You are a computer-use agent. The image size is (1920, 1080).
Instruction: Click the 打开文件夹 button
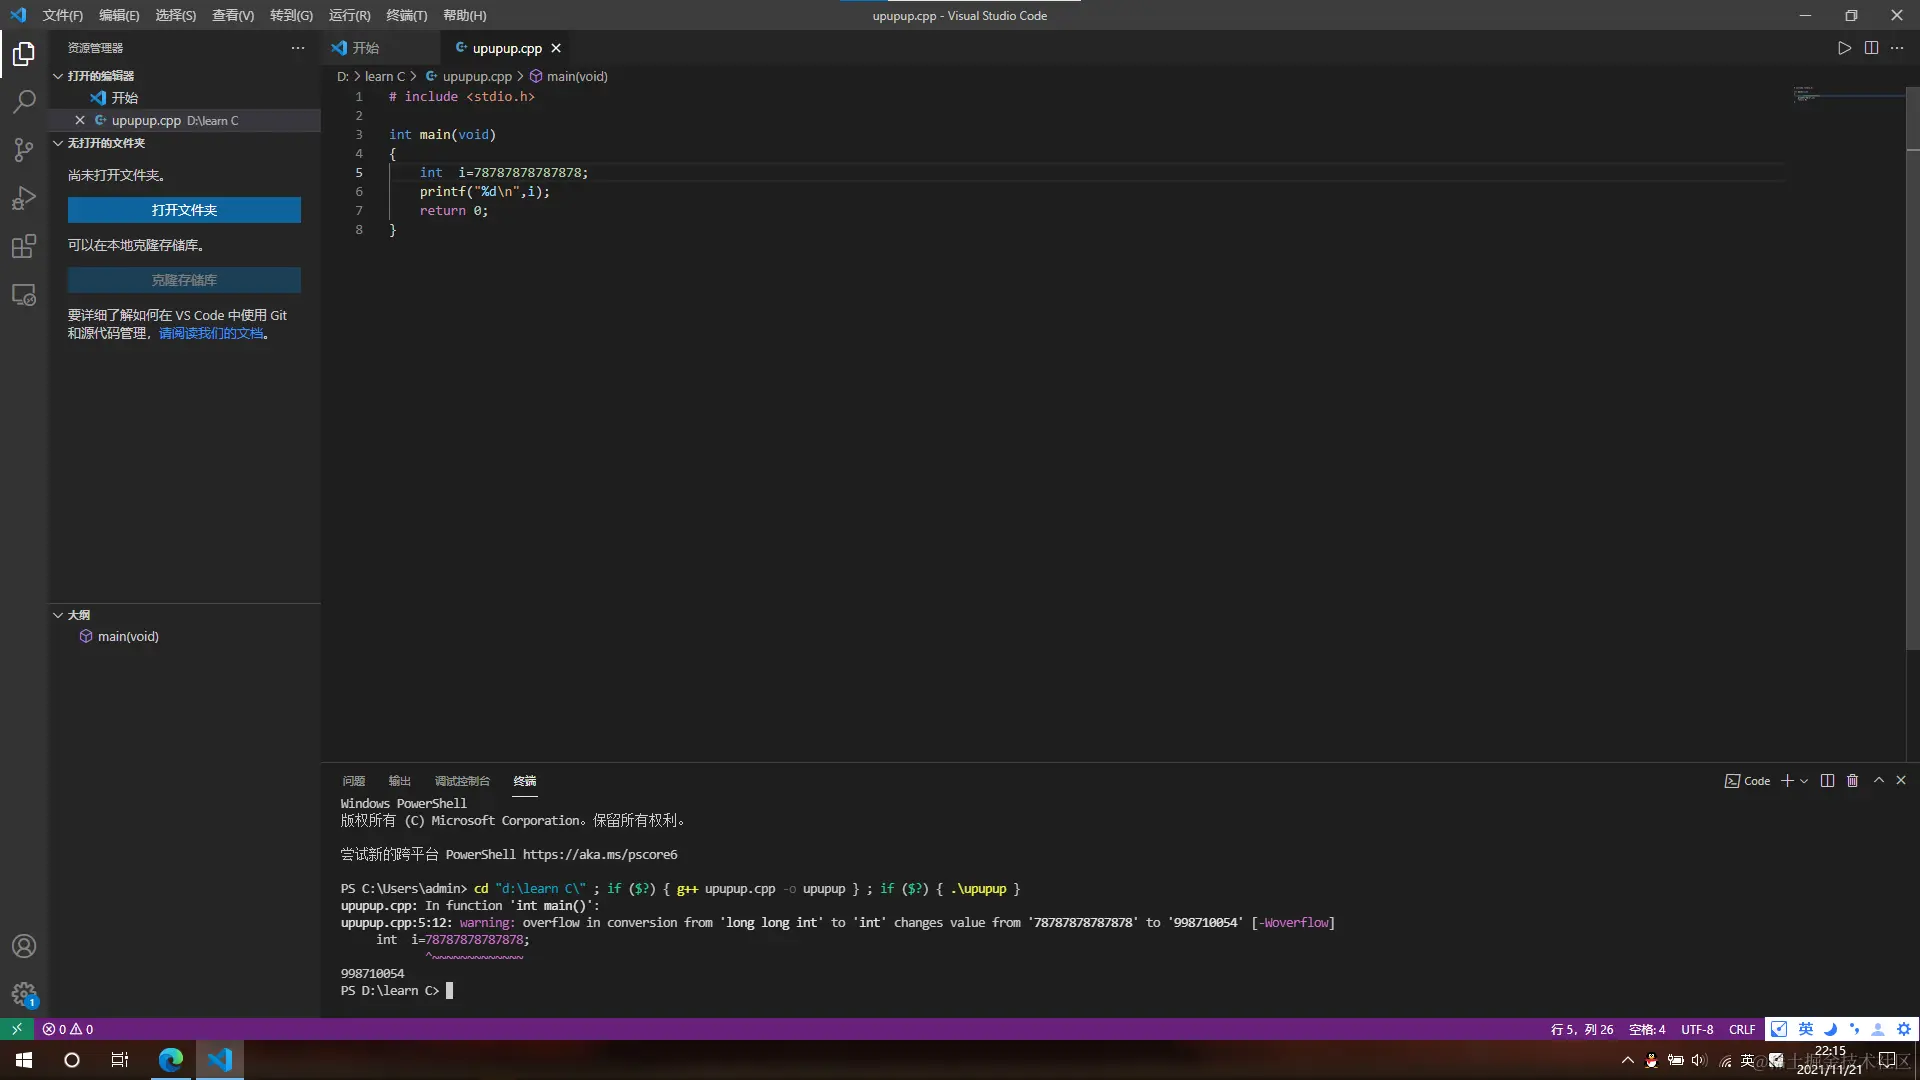tap(184, 210)
